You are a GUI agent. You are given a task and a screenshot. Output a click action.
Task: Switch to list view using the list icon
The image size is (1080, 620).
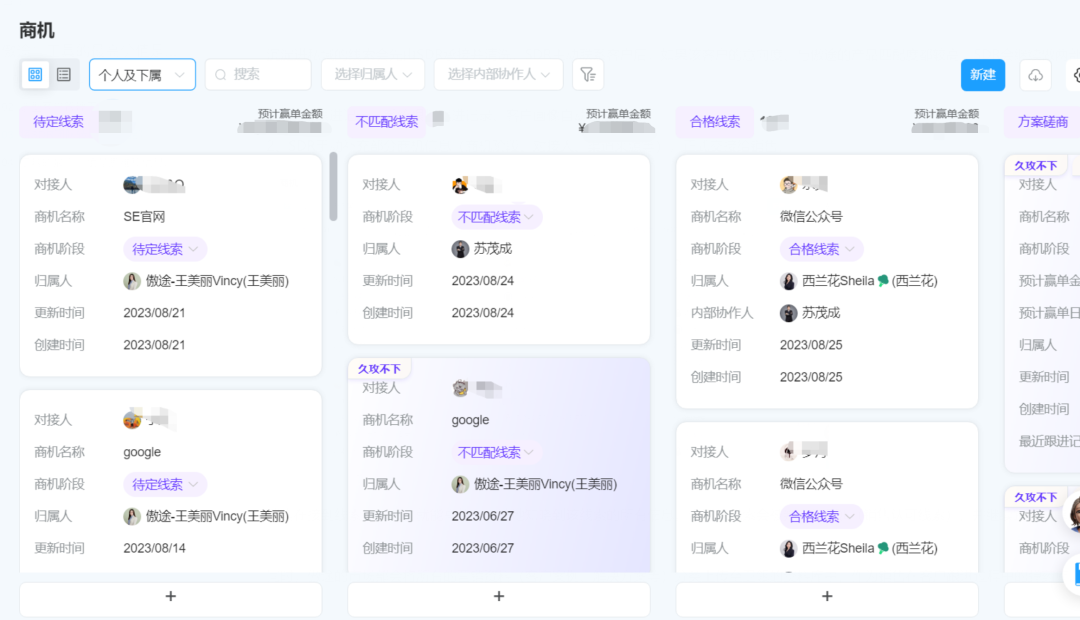pyautogui.click(x=64, y=75)
